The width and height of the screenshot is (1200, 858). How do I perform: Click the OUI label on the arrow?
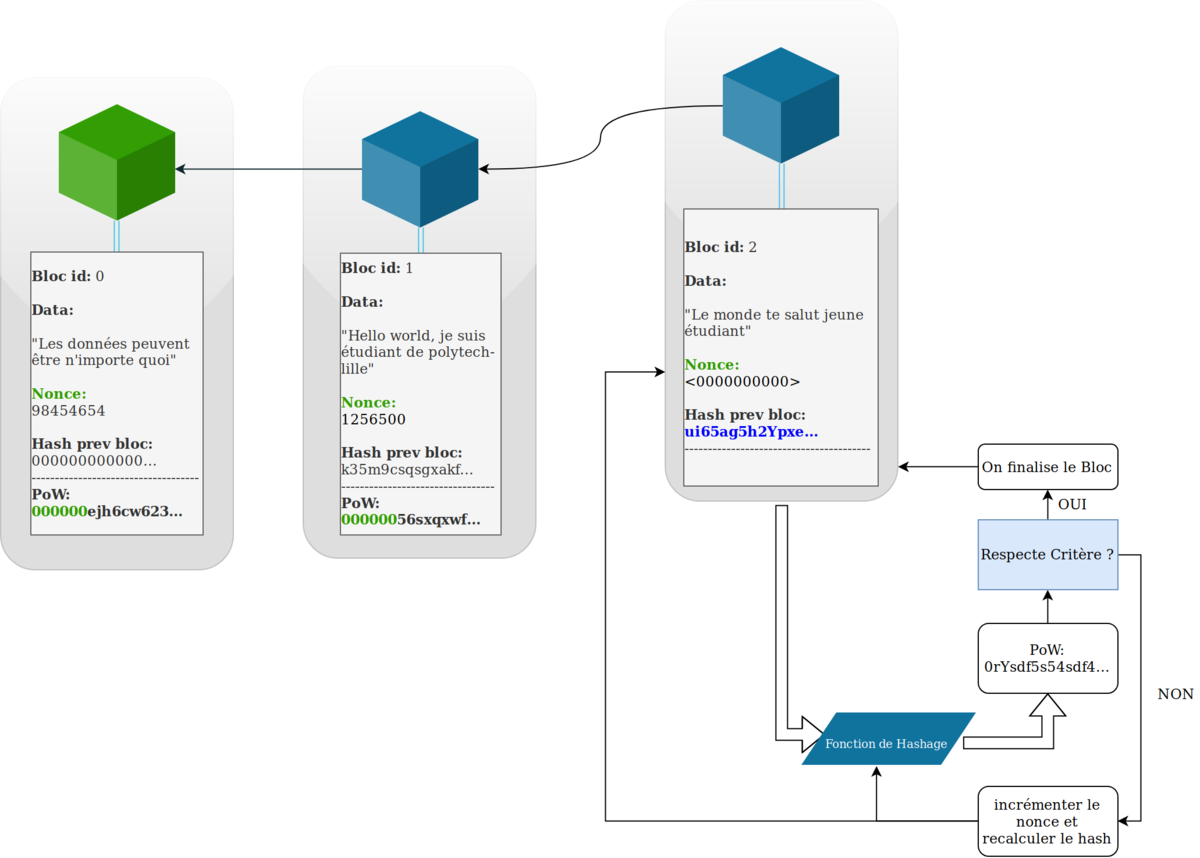pyautogui.click(x=1071, y=504)
